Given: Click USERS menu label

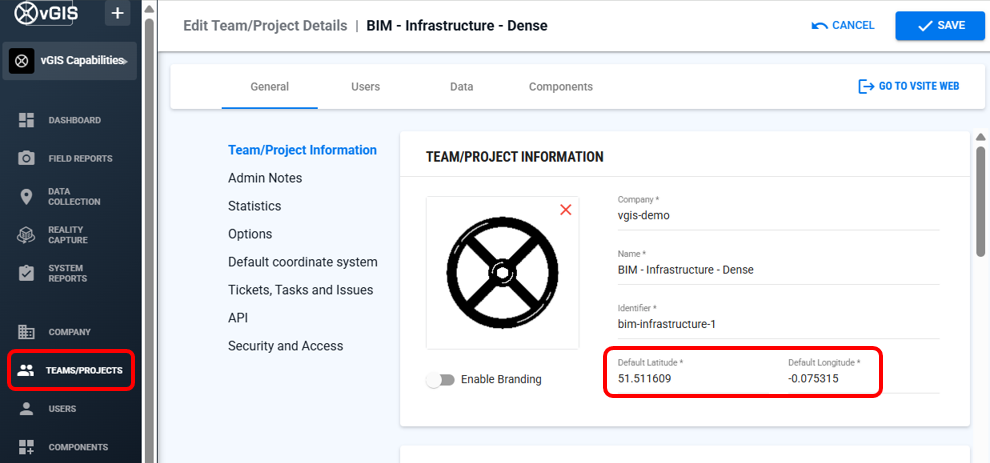Looking at the screenshot, I should click(x=62, y=409).
